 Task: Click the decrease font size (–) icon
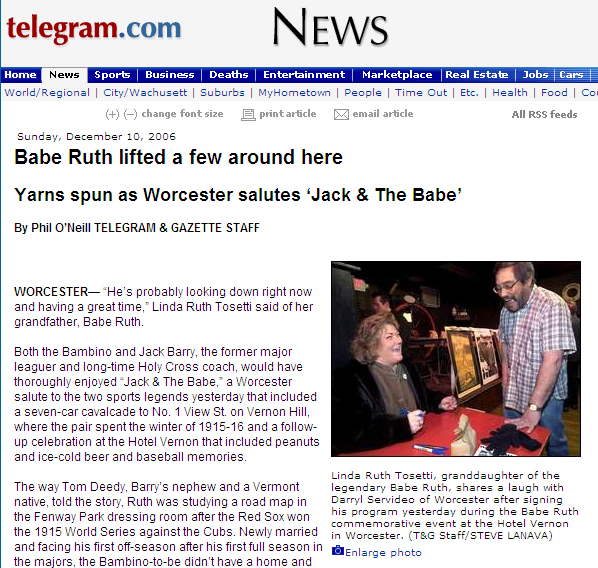(130, 114)
